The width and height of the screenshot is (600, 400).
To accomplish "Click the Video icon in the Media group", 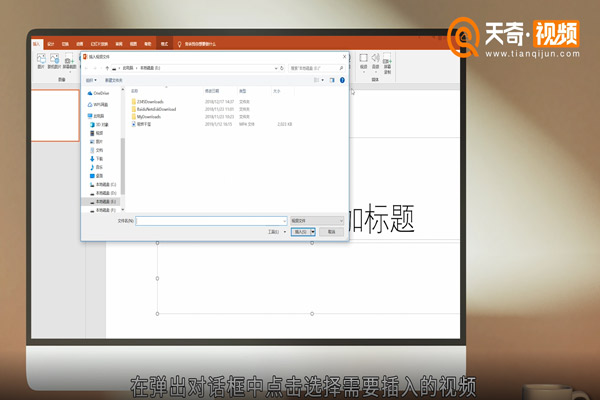I will coord(364,58).
